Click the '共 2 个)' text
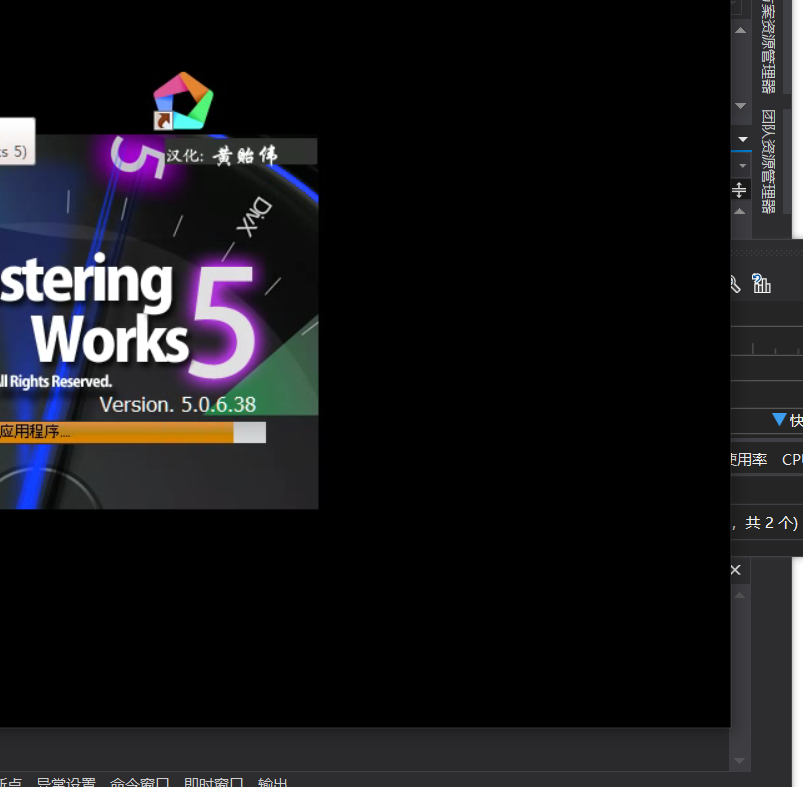803x787 pixels. 771,523
